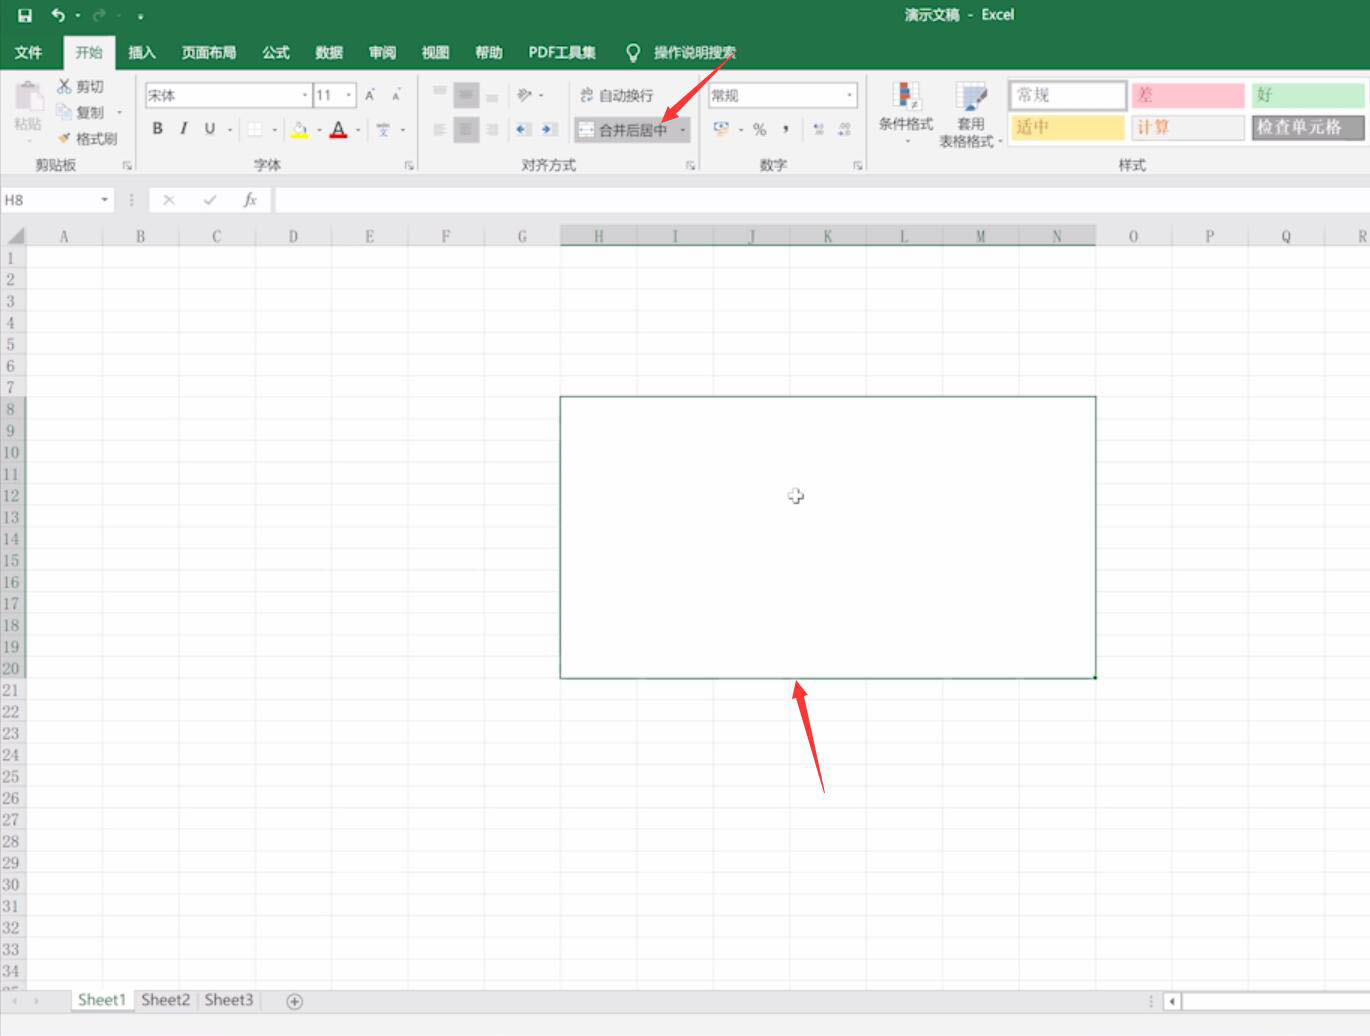The height and width of the screenshot is (1036, 1370).
Task: Switch to the Formulas (公式) tab
Action: 276,52
